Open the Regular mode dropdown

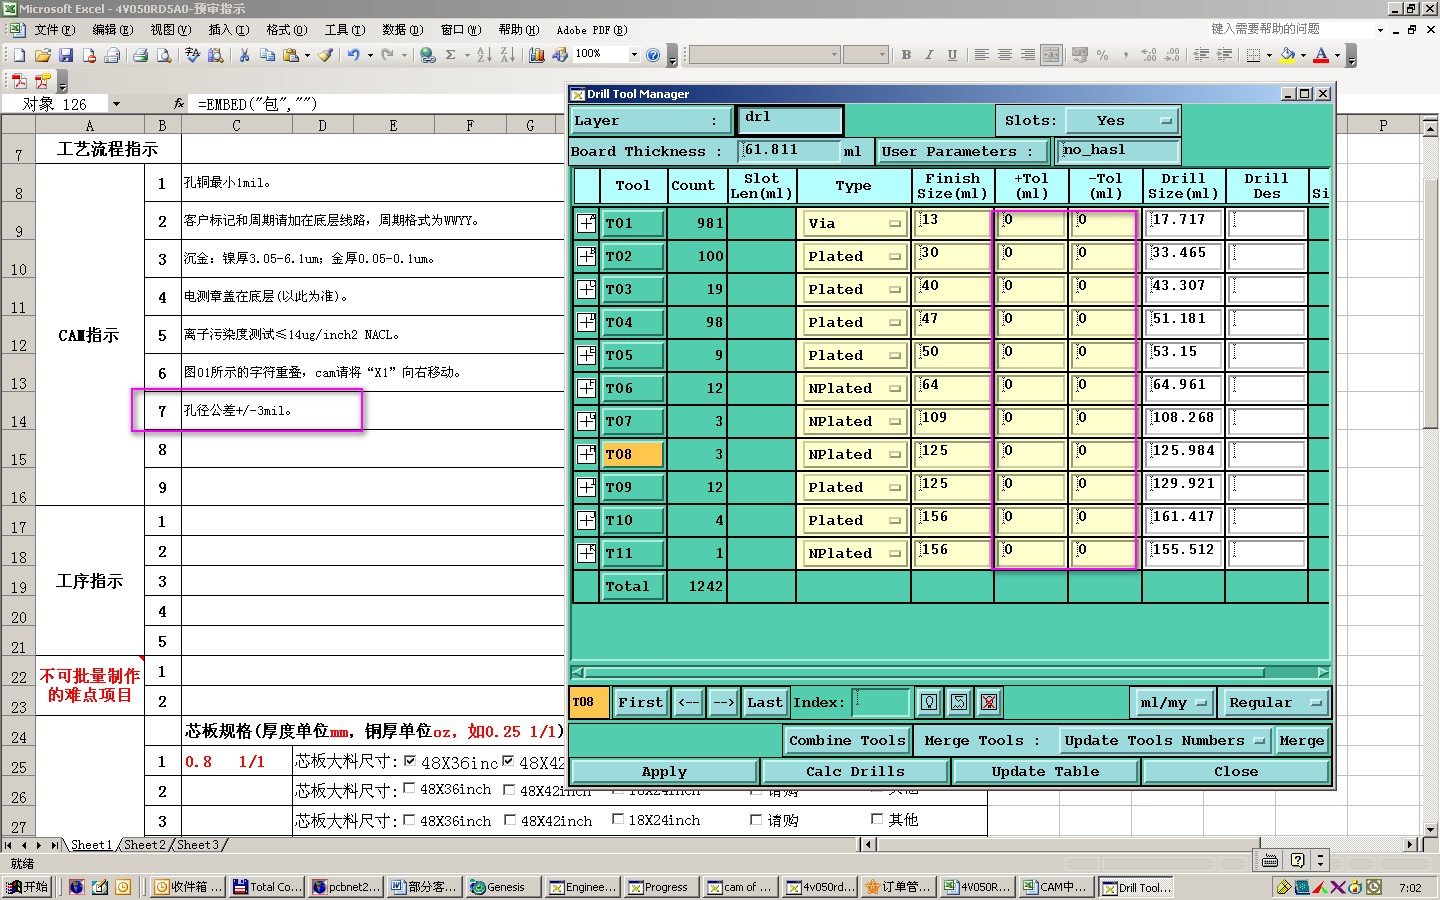[1275, 702]
